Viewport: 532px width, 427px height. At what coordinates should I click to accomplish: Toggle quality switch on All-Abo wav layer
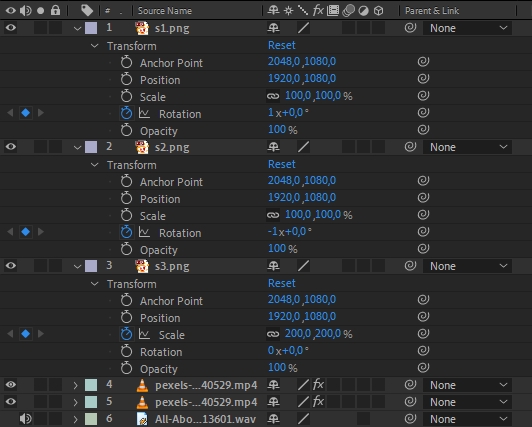click(303, 419)
